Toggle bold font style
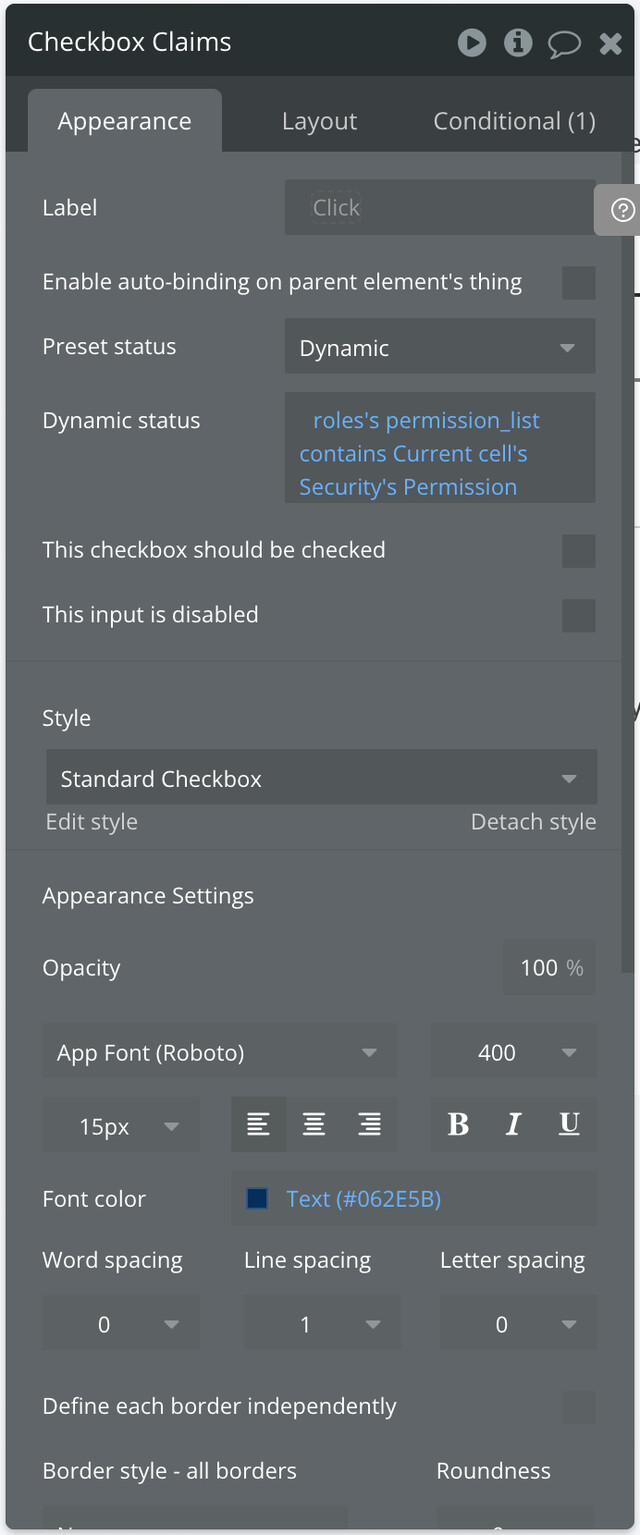This screenshot has height=1535, width=640. (x=458, y=1125)
